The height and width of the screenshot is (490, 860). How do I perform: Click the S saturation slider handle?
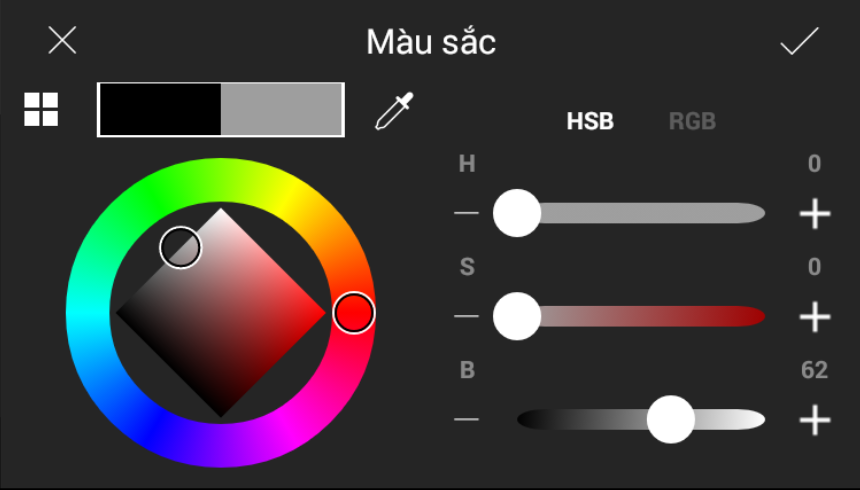click(517, 317)
